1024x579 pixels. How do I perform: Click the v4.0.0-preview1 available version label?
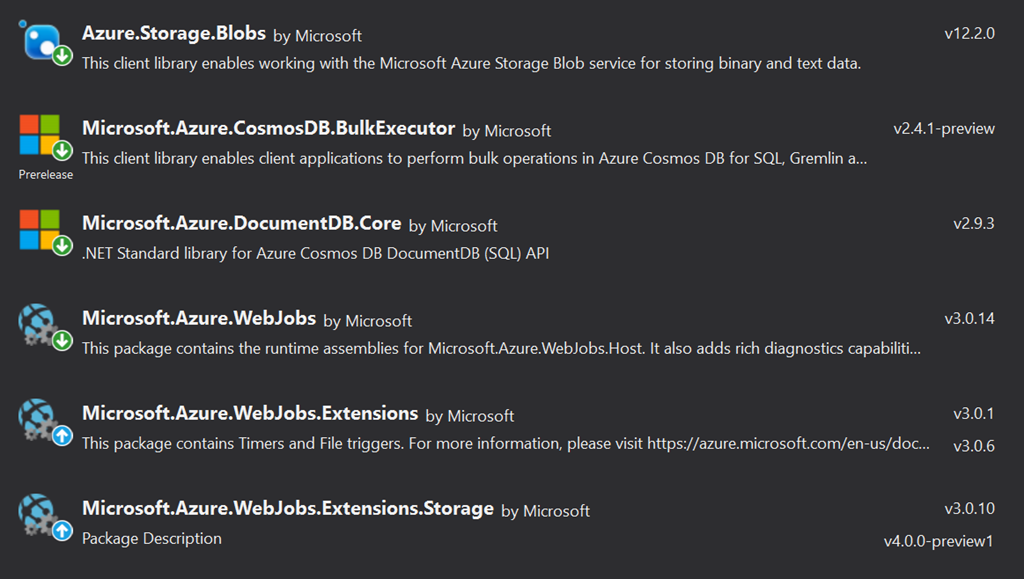(939, 541)
